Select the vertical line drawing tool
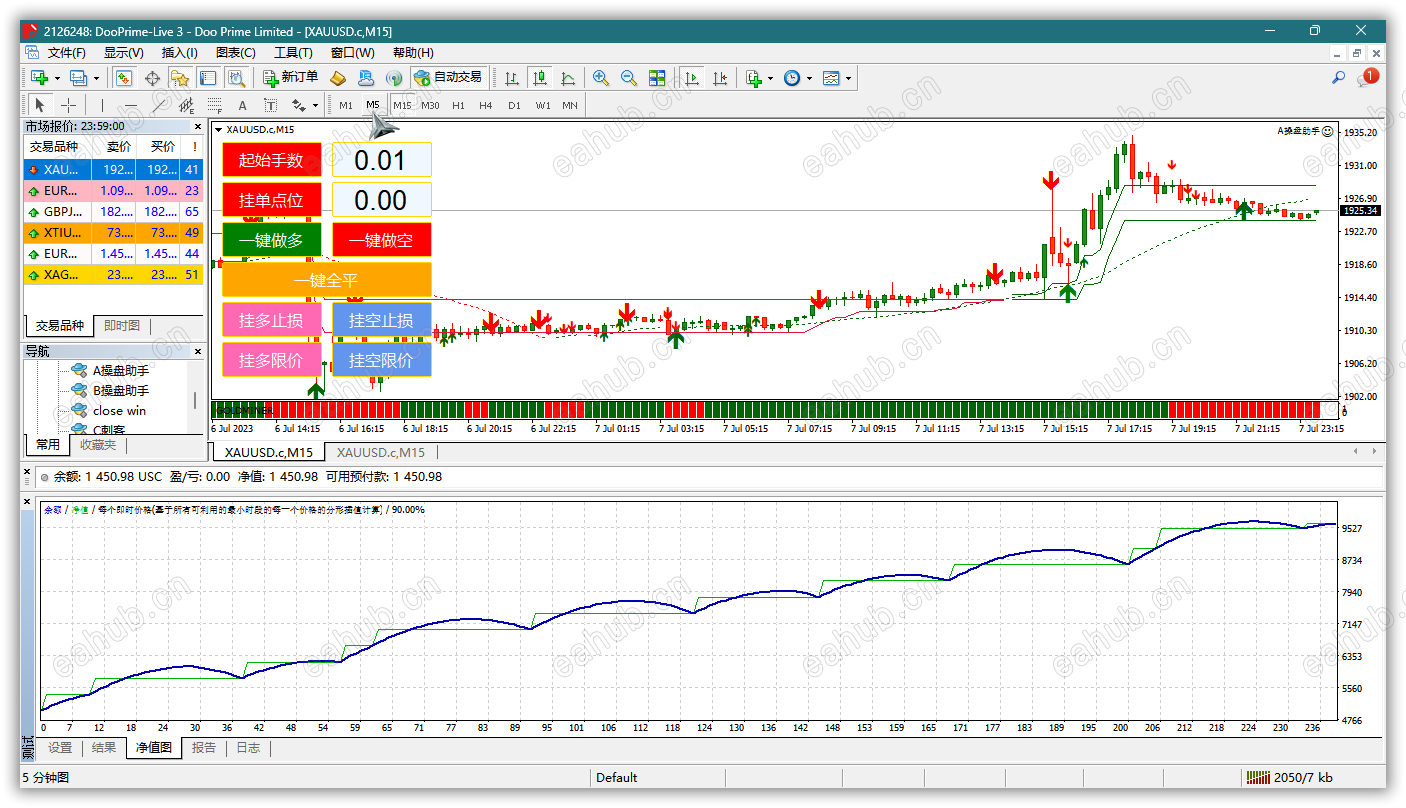This screenshot has height=808, width=1406. point(101,105)
